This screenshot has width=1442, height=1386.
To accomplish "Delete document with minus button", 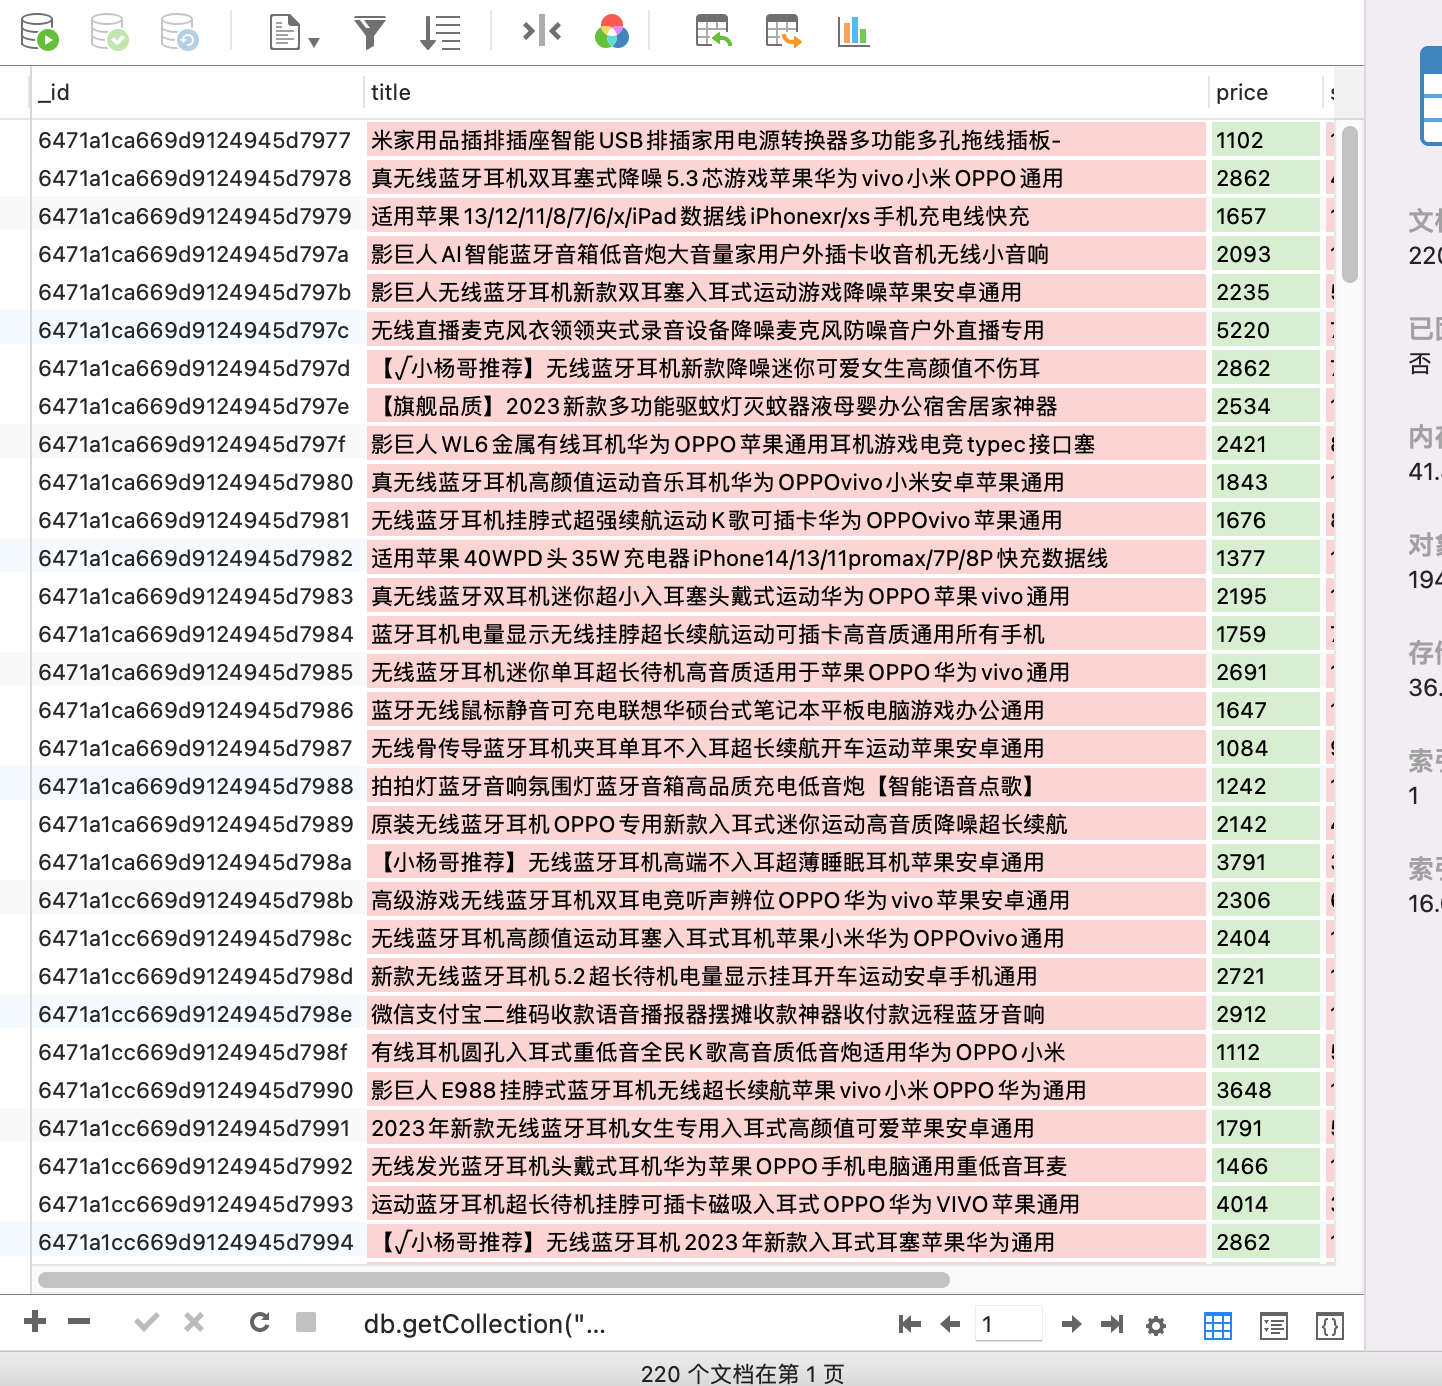I will coord(79,1322).
